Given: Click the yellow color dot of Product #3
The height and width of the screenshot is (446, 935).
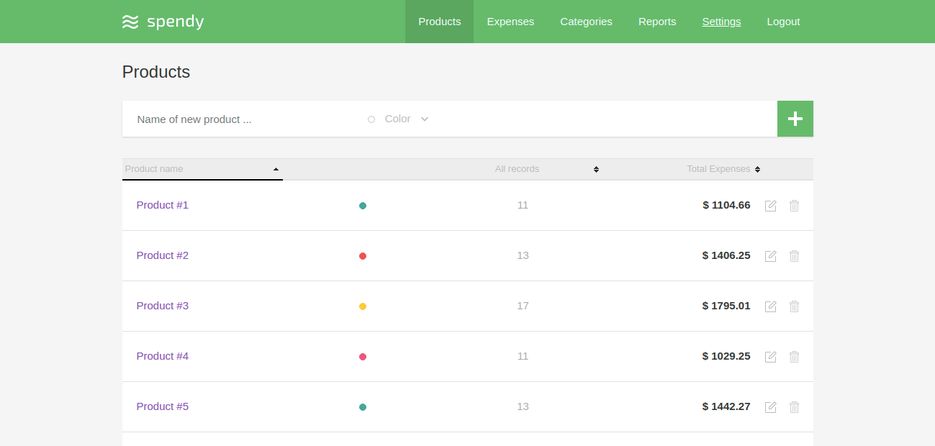Looking at the screenshot, I should coord(363,306).
